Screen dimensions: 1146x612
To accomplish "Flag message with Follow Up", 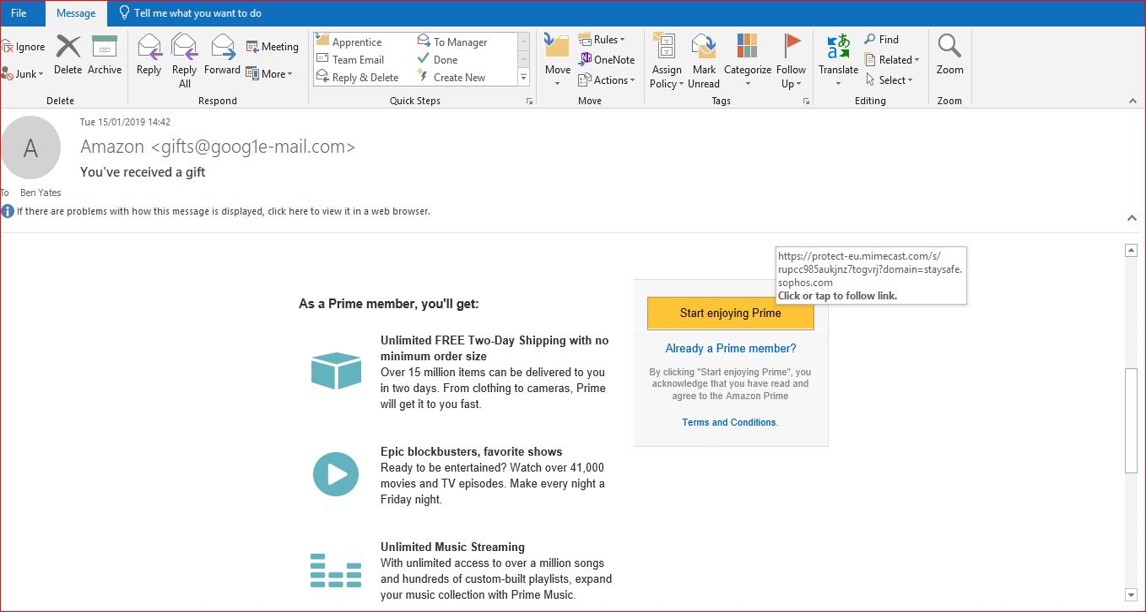I will (x=791, y=61).
